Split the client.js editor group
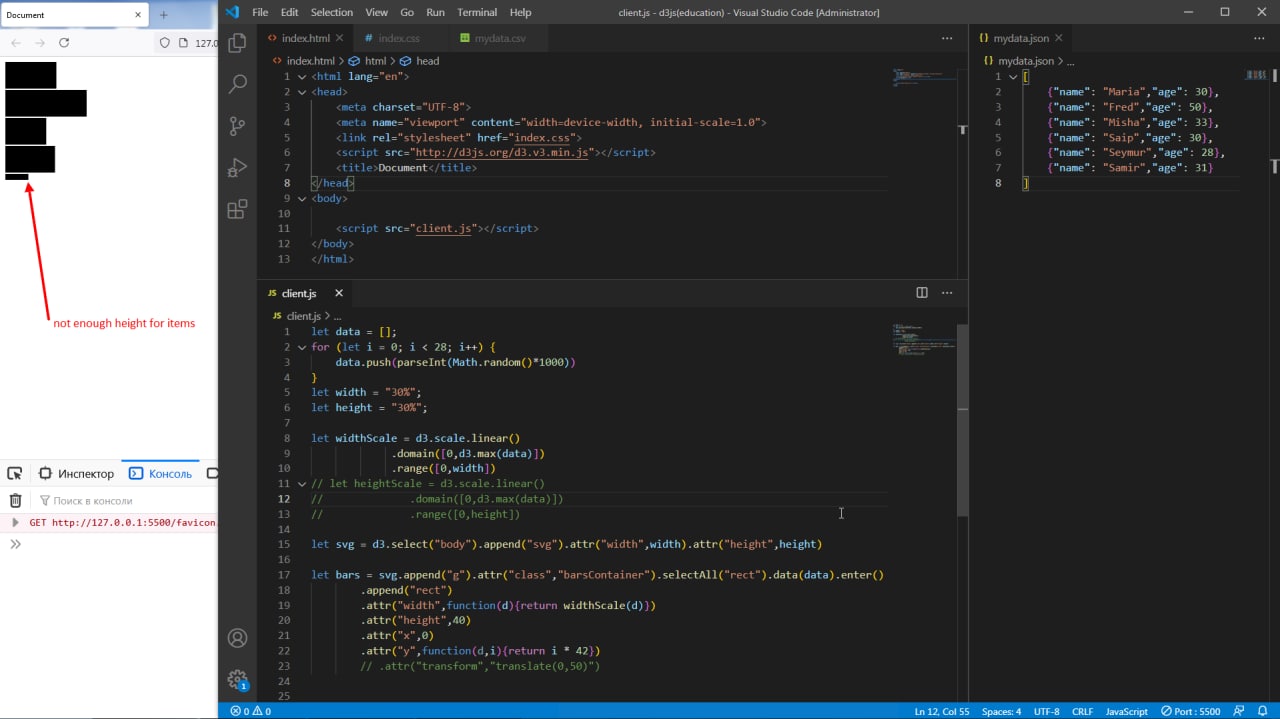 pos(922,293)
